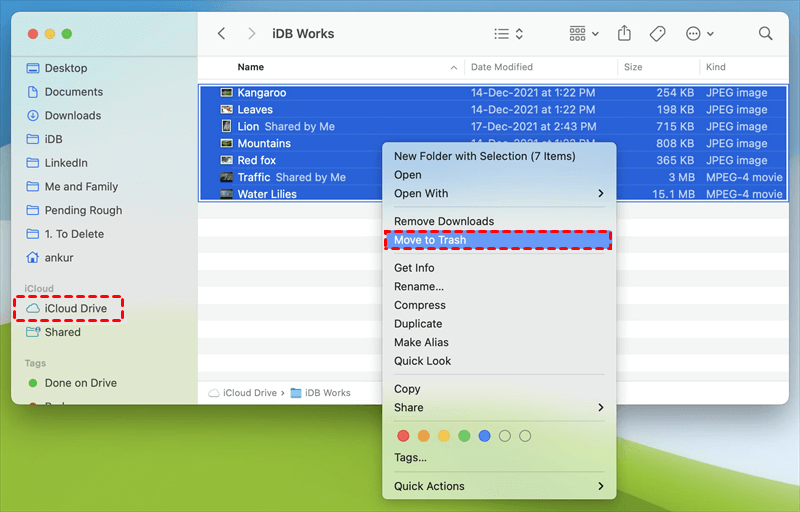Viewport: 800px width, 512px height.
Task: Open the list view style switcher
Action: [x=508, y=34]
